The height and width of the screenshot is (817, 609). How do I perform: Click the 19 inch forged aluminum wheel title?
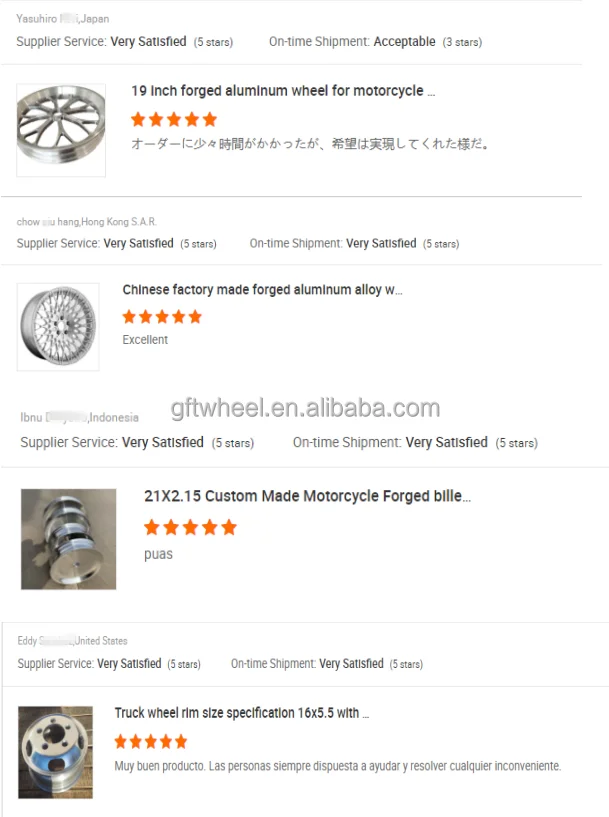click(283, 91)
